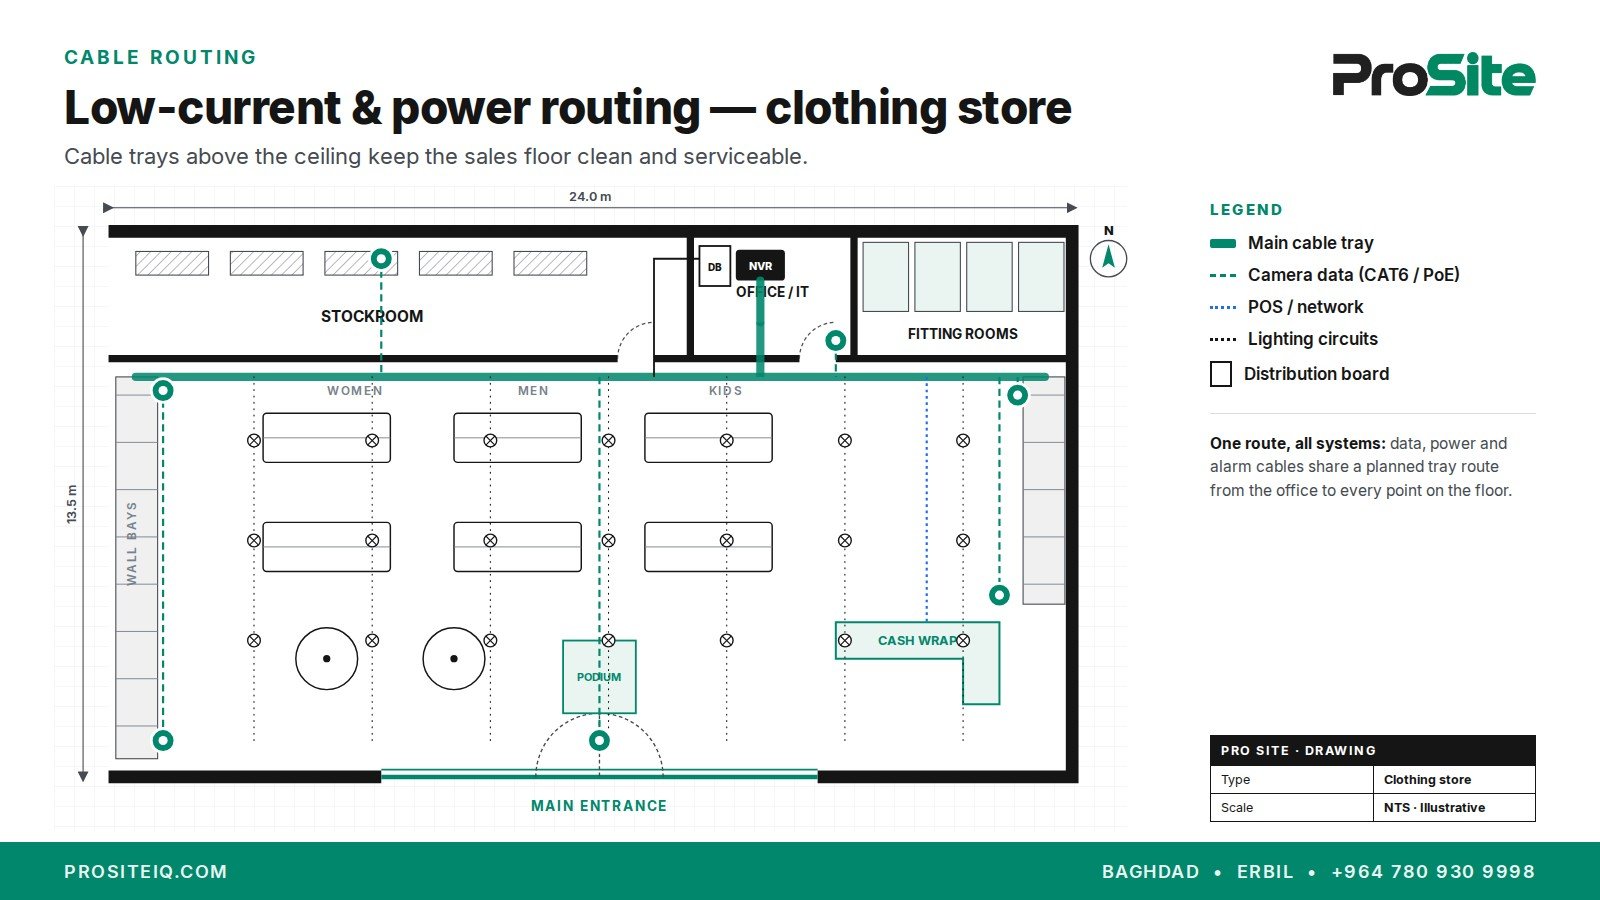Viewport: 1600px width, 900px height.
Task: Click the KIDS section label
Action: [x=726, y=391]
